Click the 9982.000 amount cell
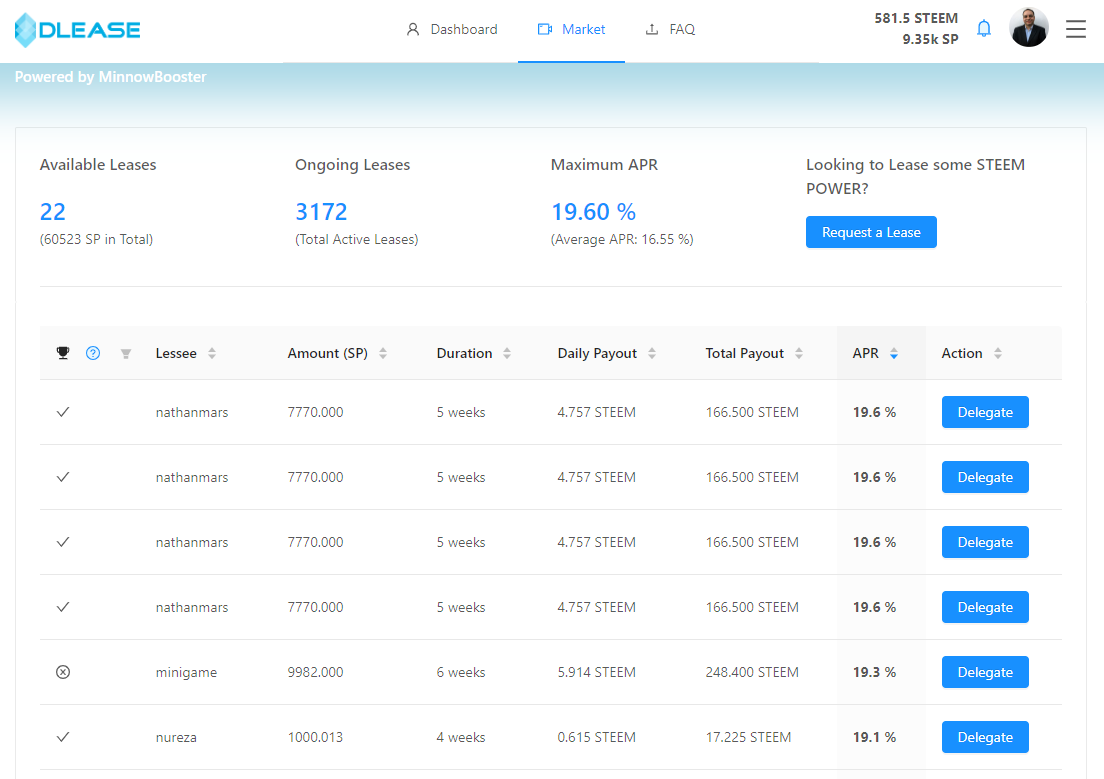 click(315, 672)
